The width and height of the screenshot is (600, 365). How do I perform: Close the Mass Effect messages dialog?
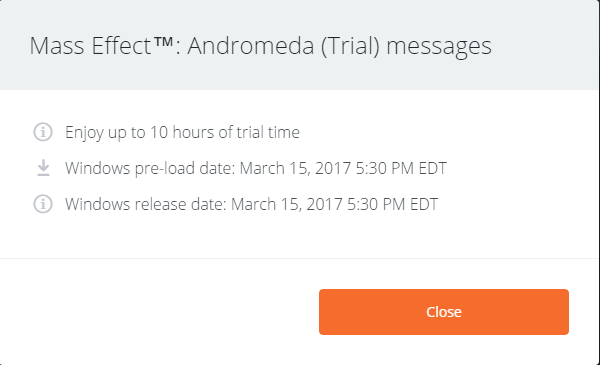pyautogui.click(x=444, y=312)
